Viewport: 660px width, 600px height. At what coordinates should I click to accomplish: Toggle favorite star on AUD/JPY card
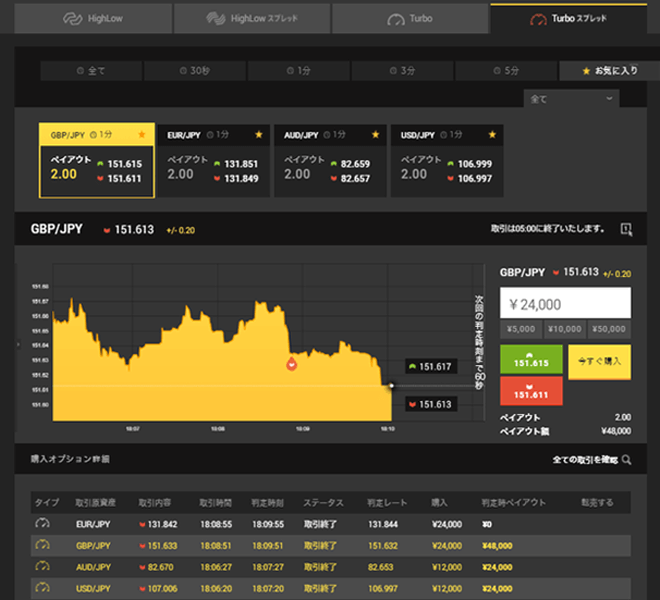(375, 134)
